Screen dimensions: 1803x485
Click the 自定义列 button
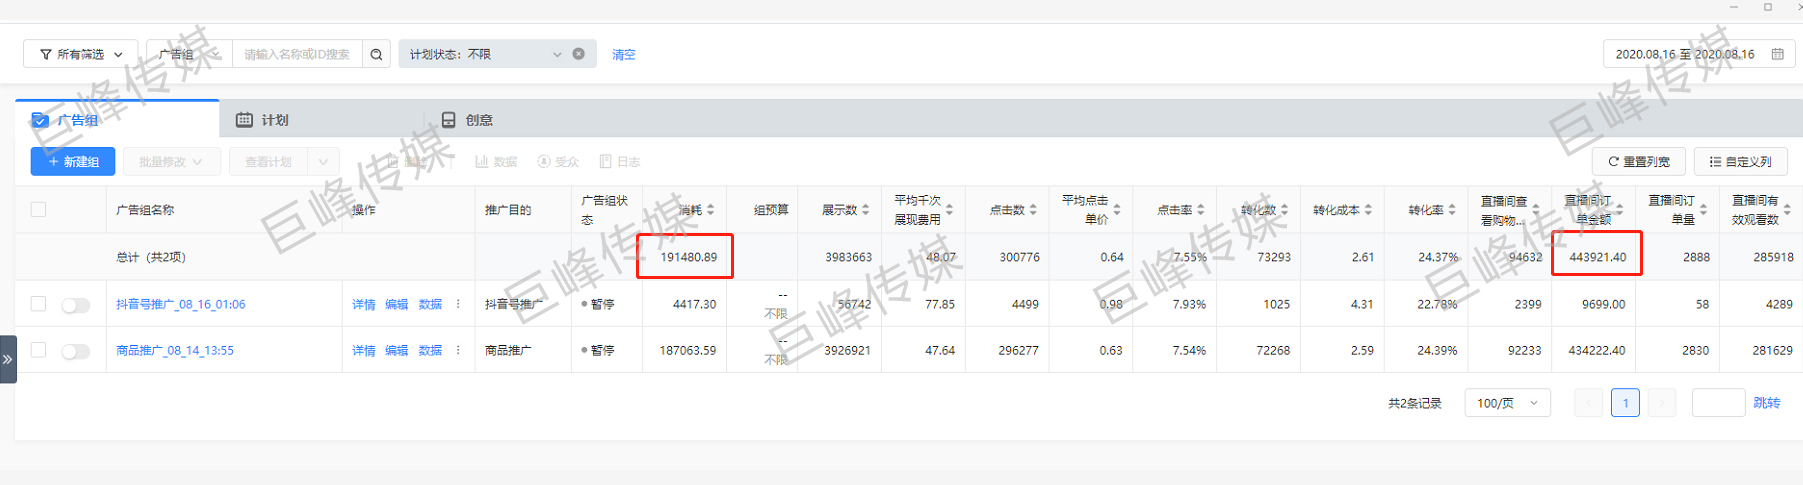tap(1740, 161)
